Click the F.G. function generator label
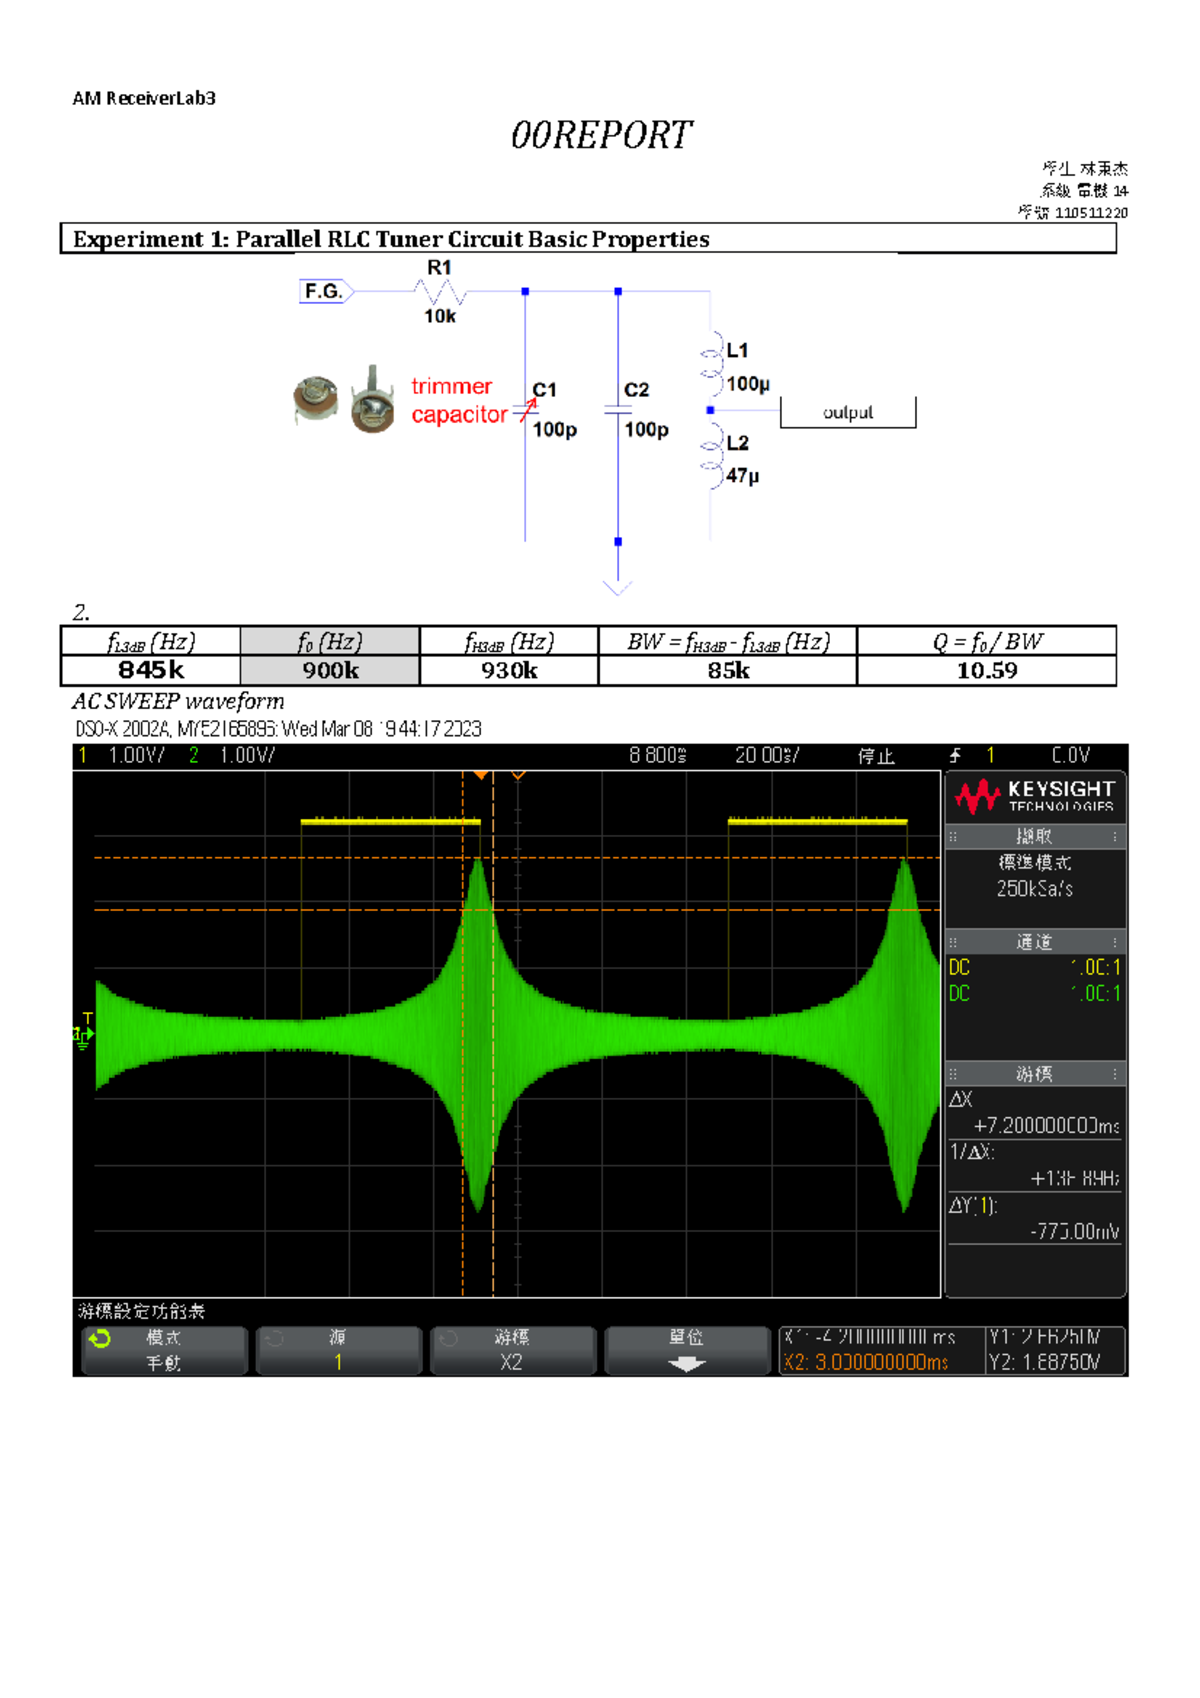This screenshot has height=1698, width=1200. coord(324,291)
